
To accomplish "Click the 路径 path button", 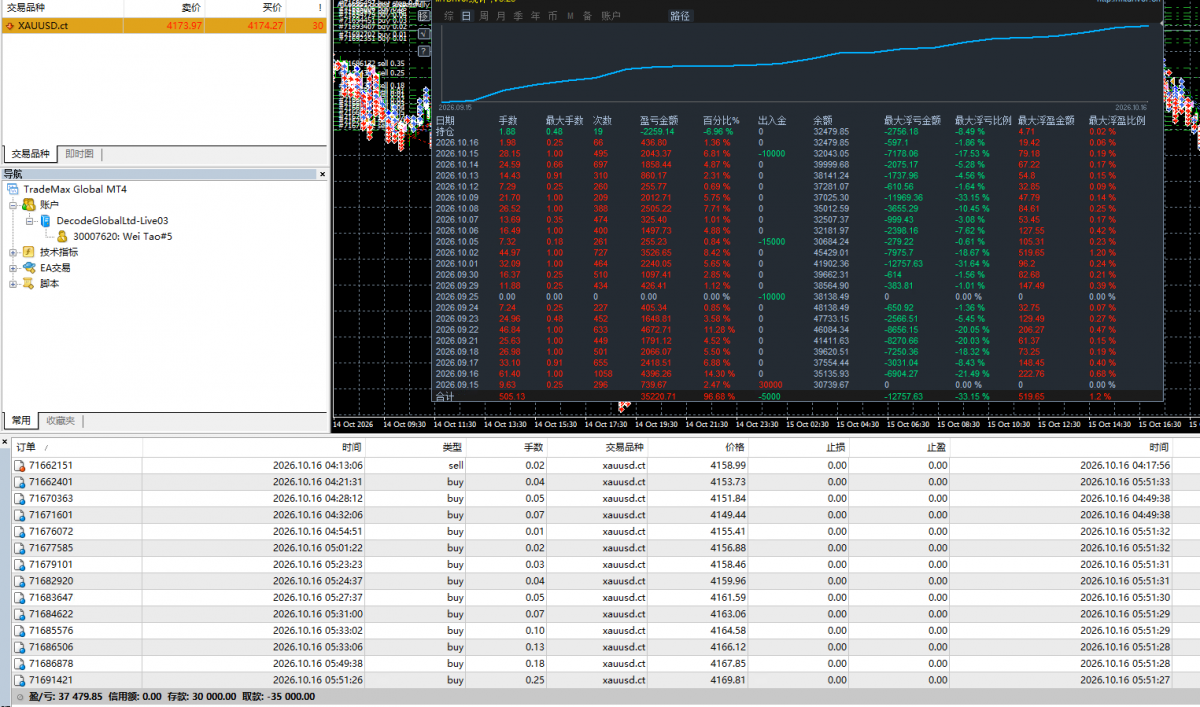I will [680, 16].
